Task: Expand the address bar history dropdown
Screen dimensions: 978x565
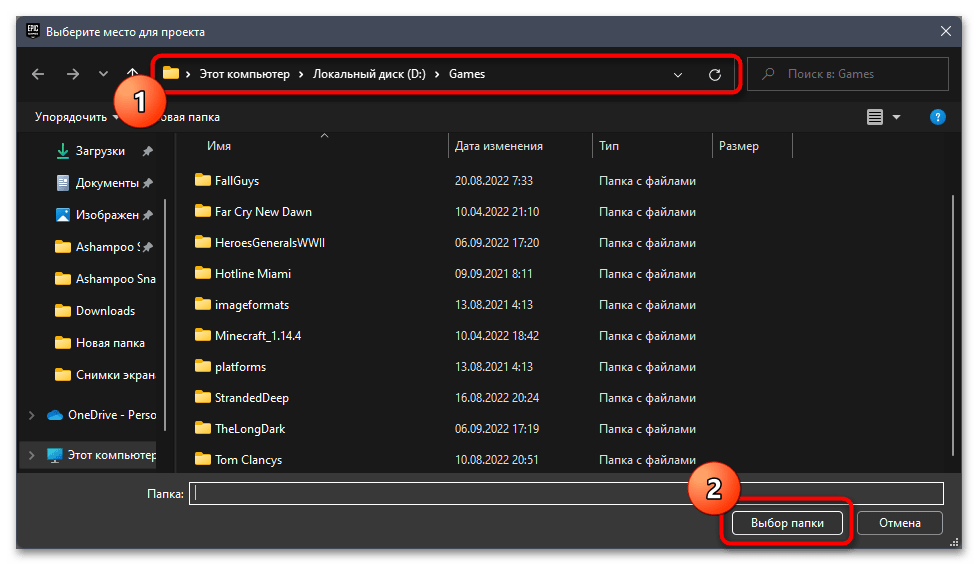Action: 678,75
